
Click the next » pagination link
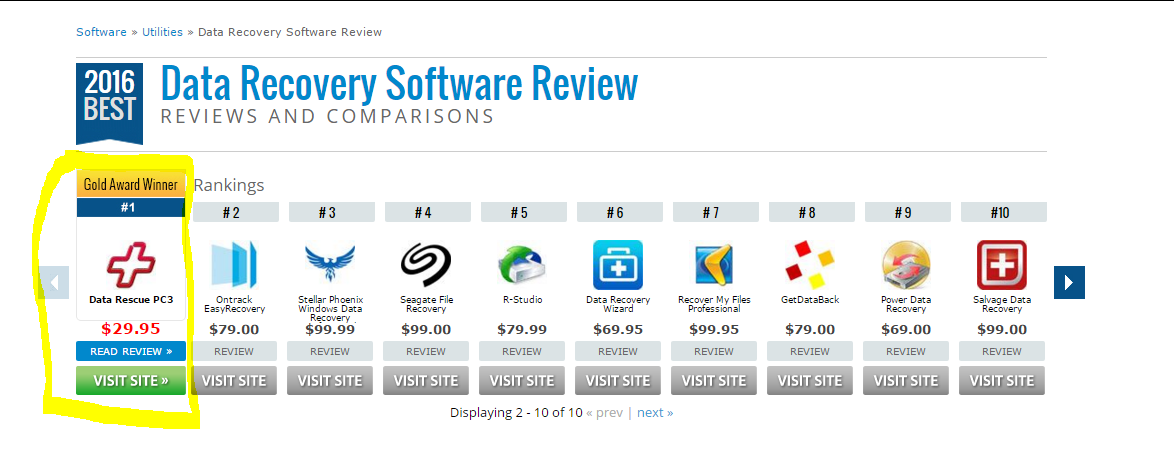point(655,412)
